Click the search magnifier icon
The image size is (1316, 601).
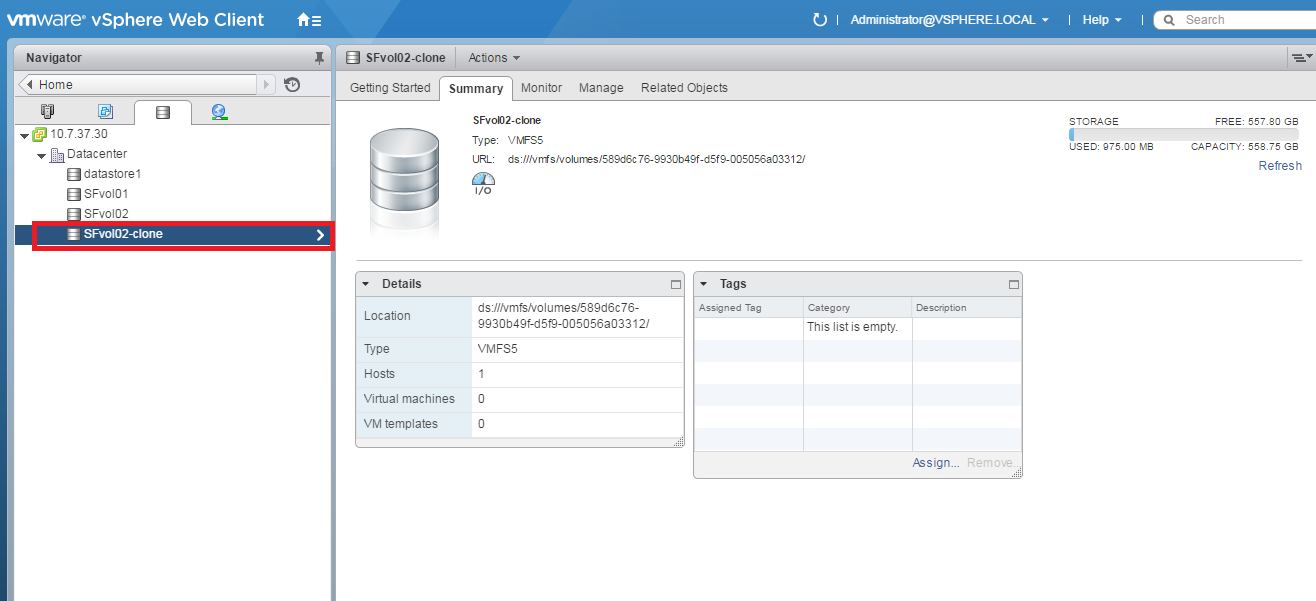(x=1169, y=20)
